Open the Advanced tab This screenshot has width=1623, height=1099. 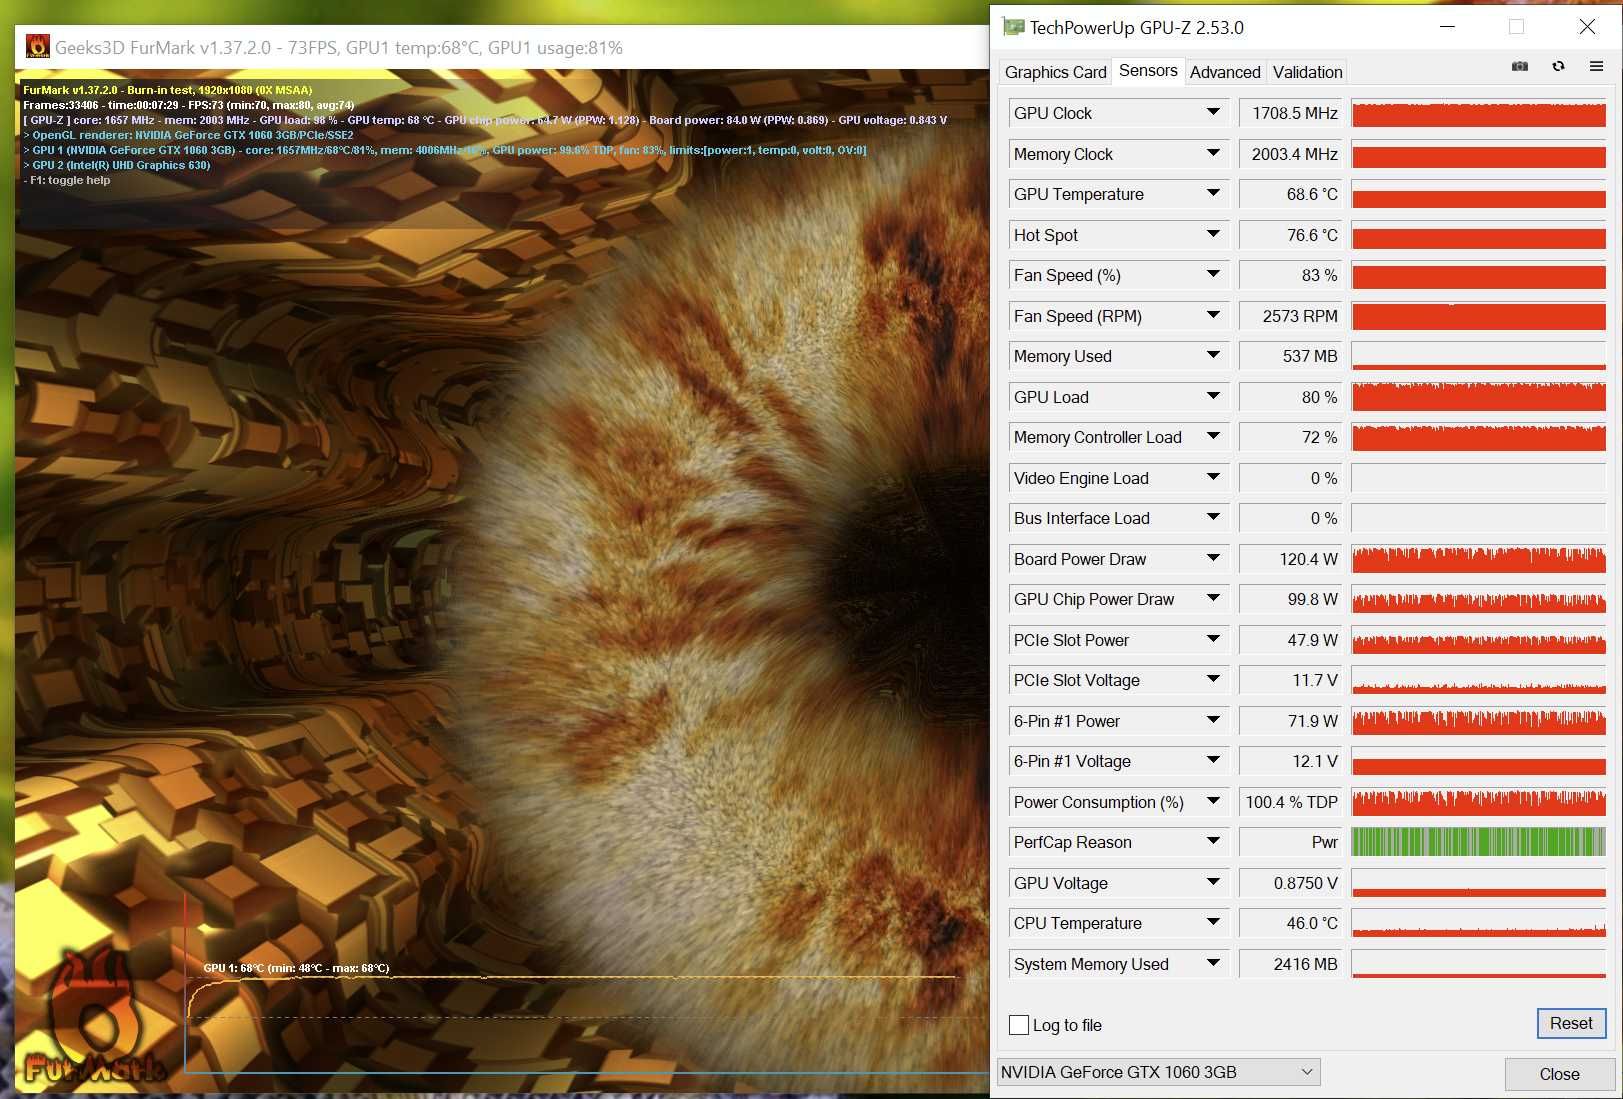tap(1225, 72)
